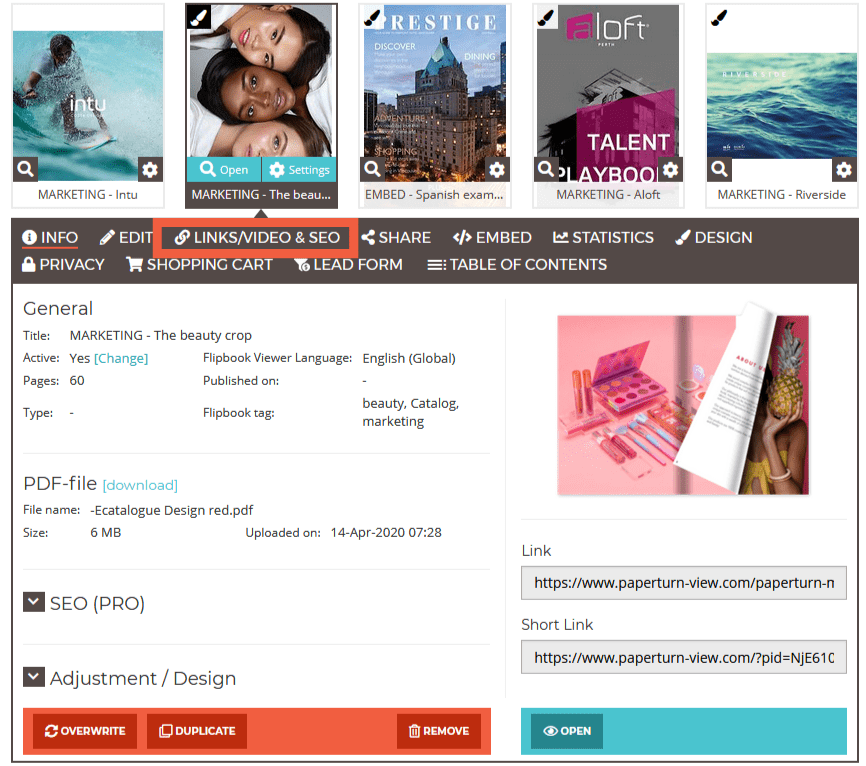Open the TABLE OF CONTENTS tab
This screenshot has width=866, height=766.
click(517, 265)
